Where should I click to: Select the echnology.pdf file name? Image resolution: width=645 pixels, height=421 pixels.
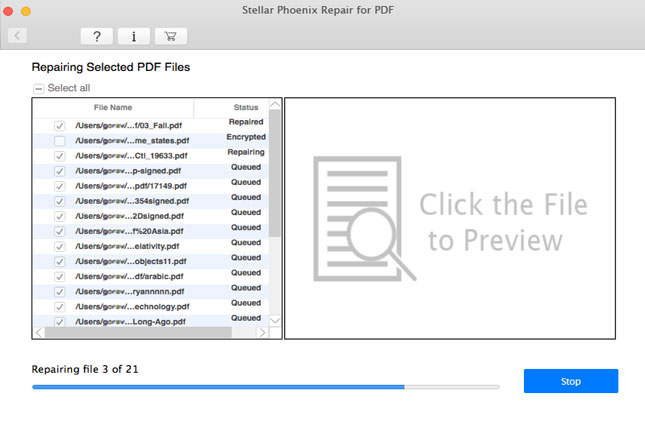point(132,307)
